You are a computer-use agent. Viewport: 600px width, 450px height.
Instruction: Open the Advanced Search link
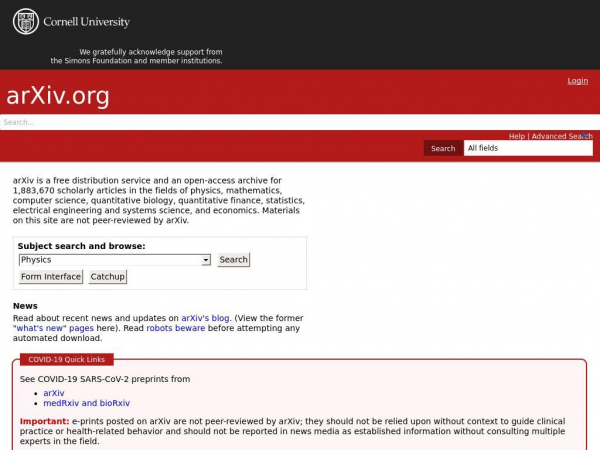coord(562,136)
